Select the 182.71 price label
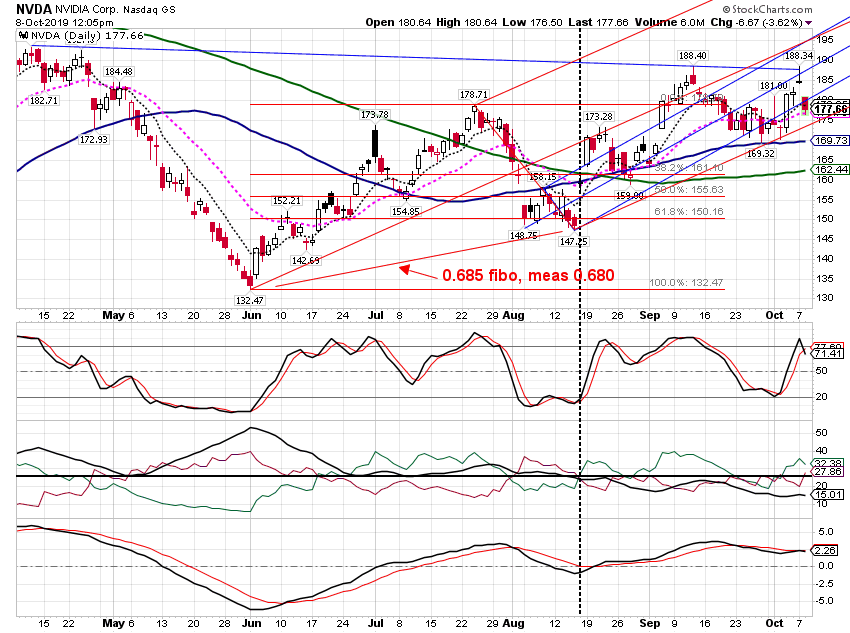Screen dimensions: 850x633 [44, 101]
